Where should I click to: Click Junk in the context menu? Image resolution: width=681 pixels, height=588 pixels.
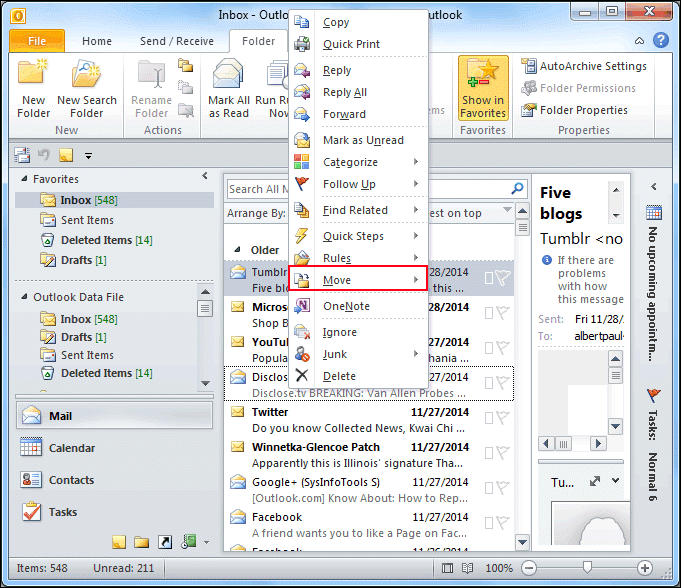coord(359,354)
